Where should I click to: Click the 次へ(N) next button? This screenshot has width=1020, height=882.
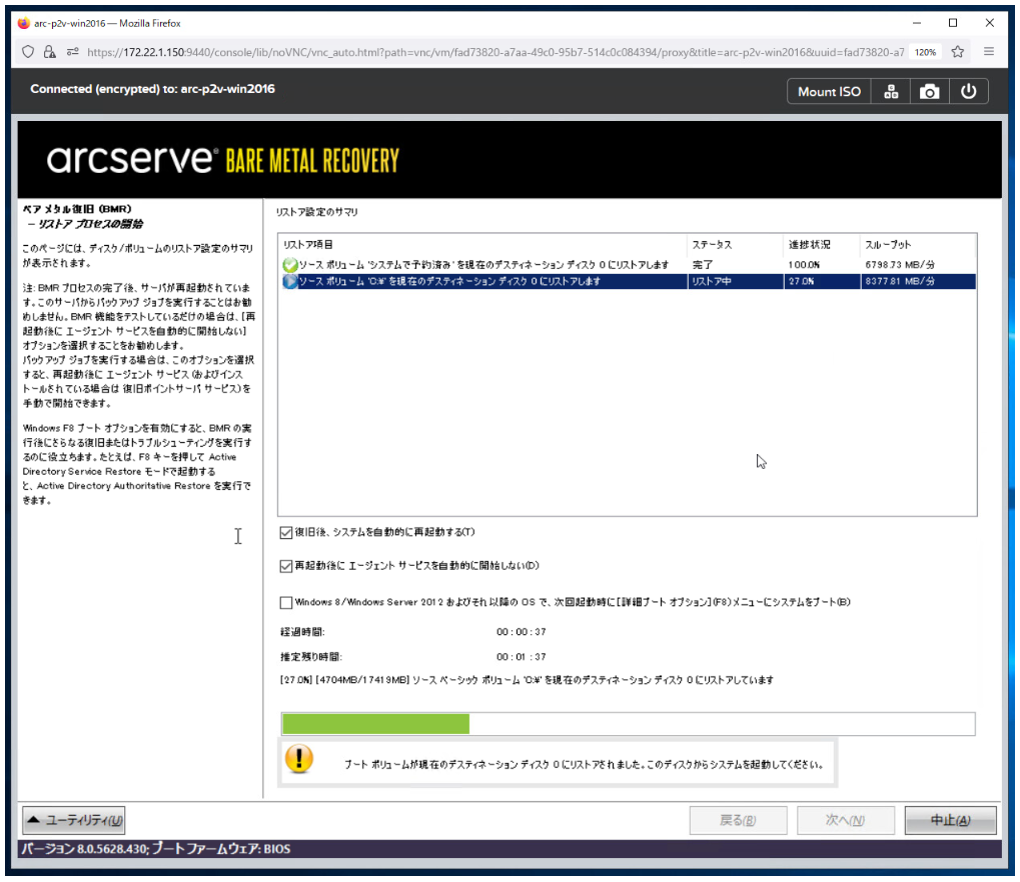point(846,820)
